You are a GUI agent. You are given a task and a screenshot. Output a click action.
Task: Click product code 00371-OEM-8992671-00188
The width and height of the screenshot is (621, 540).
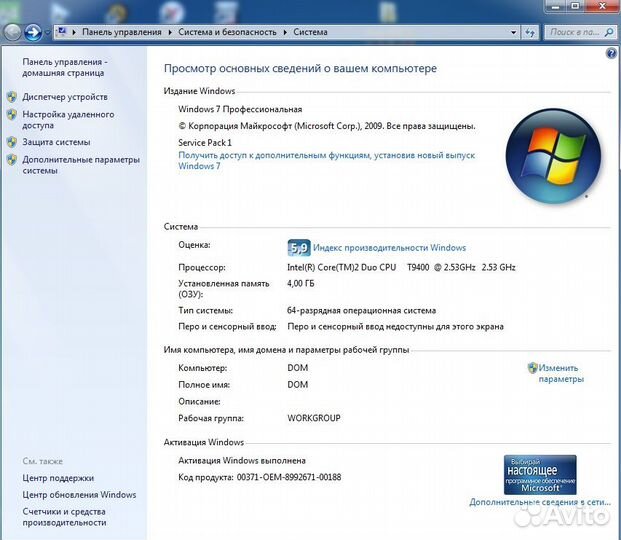[x=289, y=477]
